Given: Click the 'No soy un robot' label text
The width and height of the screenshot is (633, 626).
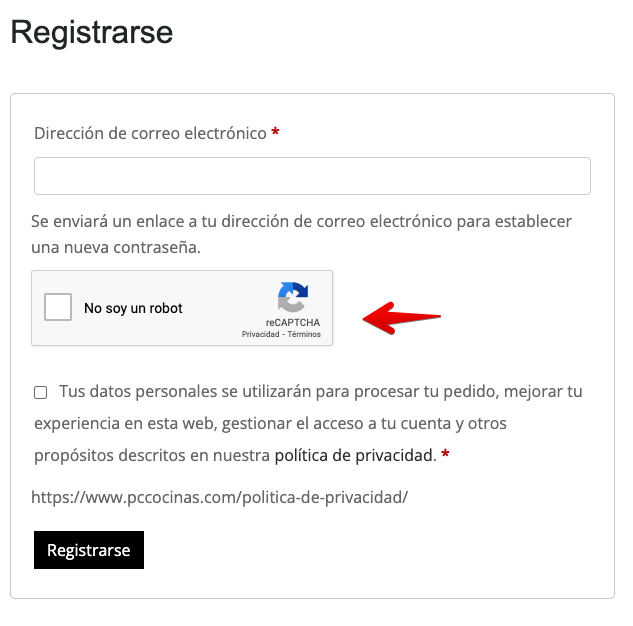Looking at the screenshot, I should [133, 308].
